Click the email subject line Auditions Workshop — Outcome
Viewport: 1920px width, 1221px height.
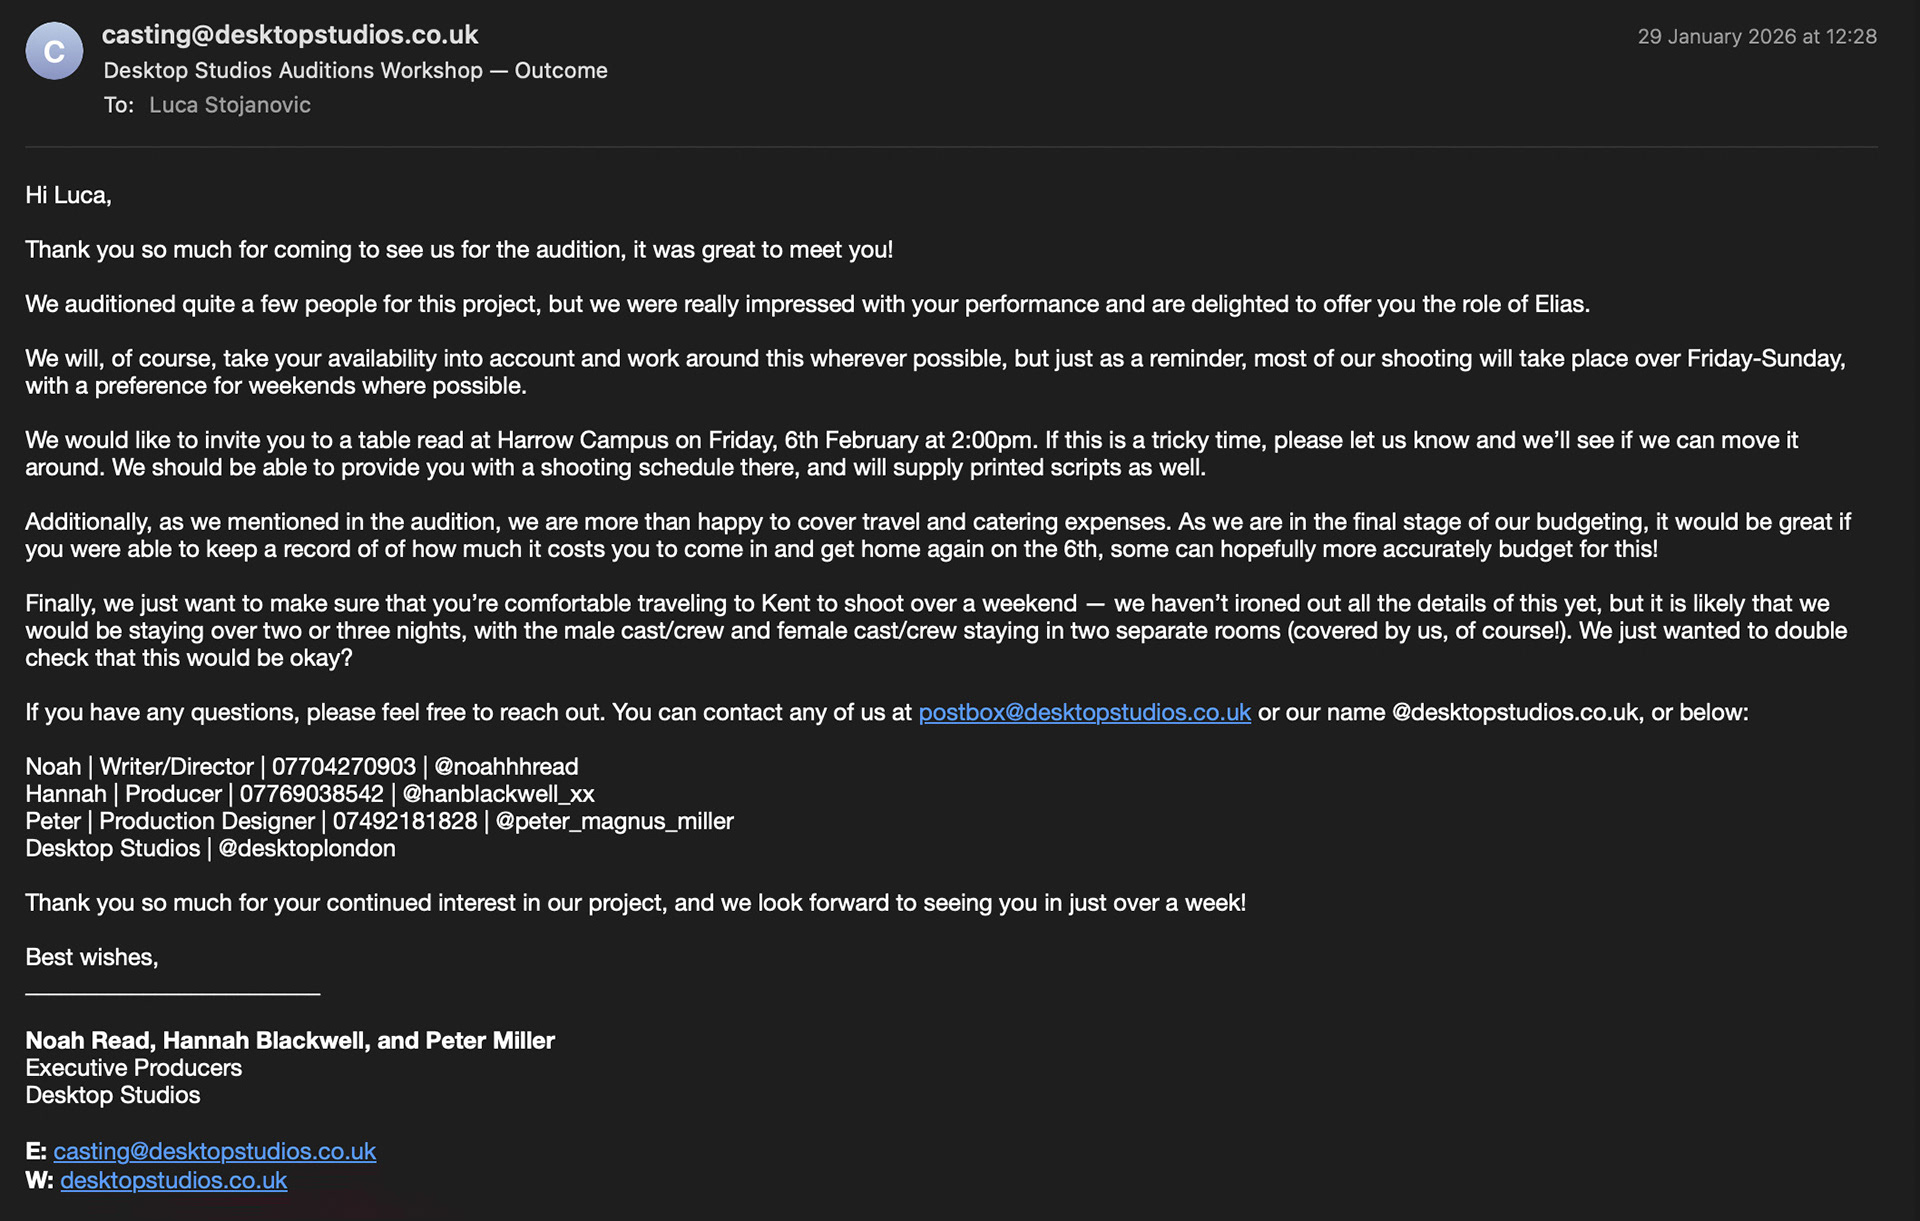(x=355, y=71)
